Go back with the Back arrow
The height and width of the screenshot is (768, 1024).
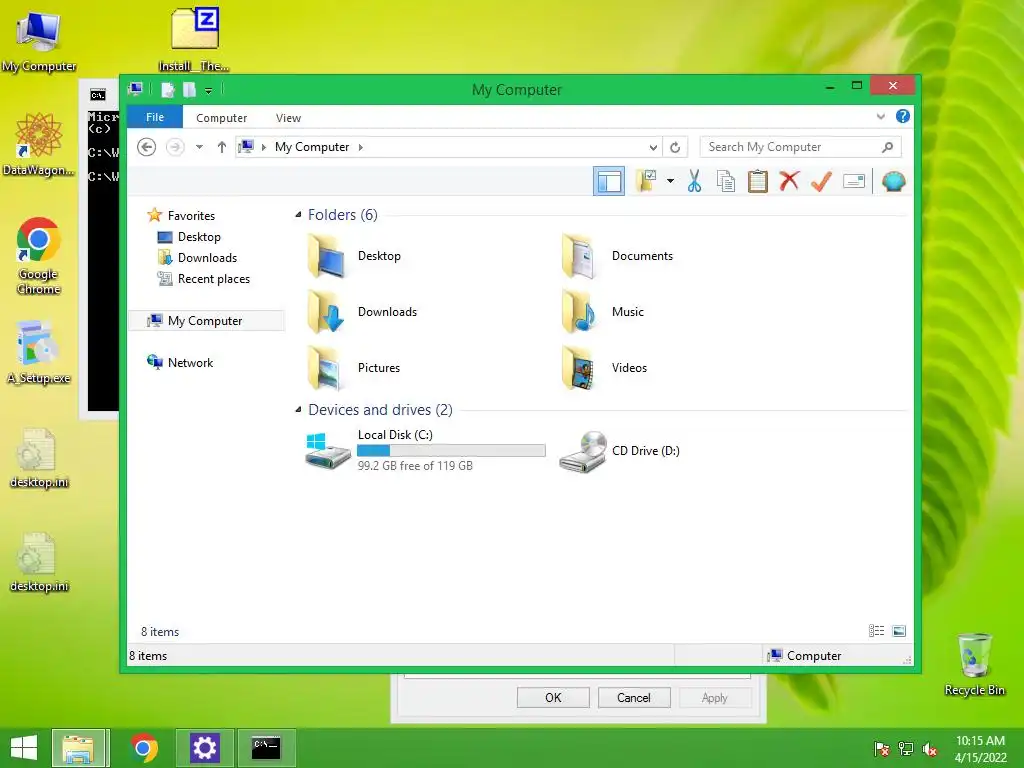click(146, 147)
